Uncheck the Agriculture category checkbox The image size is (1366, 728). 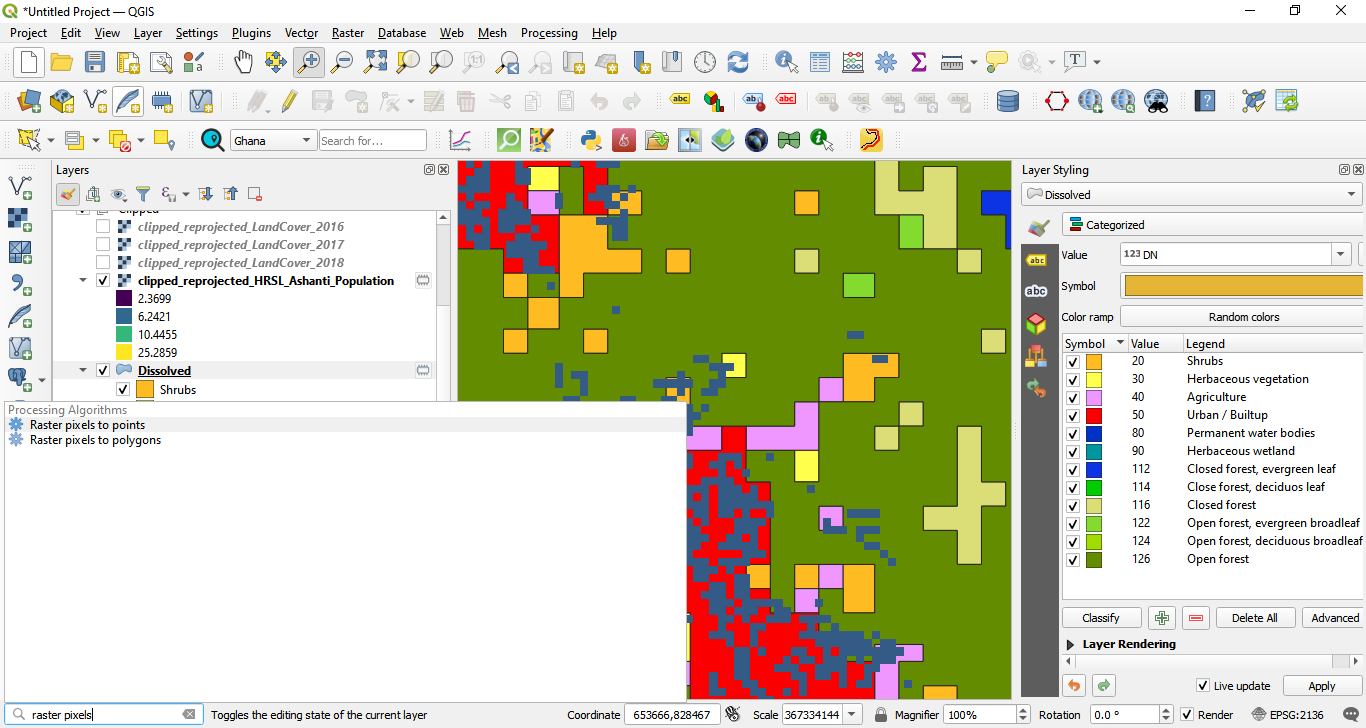tap(1073, 397)
